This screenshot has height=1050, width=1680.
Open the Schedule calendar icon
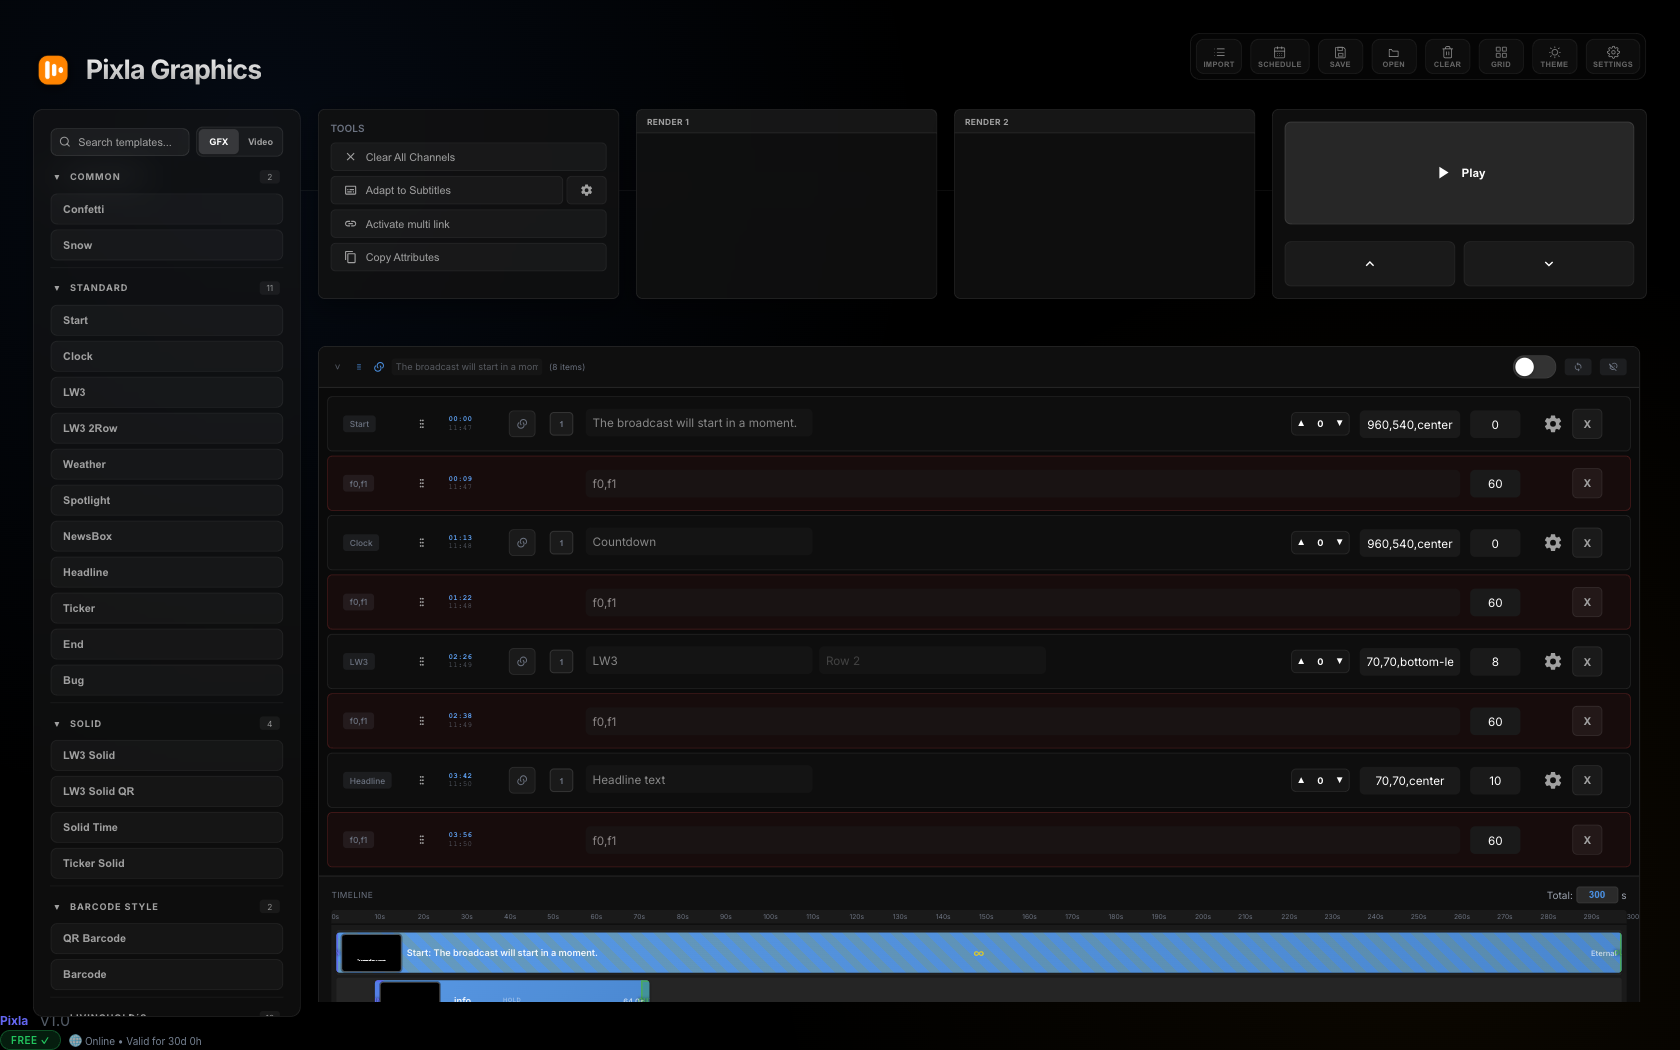pos(1279,57)
